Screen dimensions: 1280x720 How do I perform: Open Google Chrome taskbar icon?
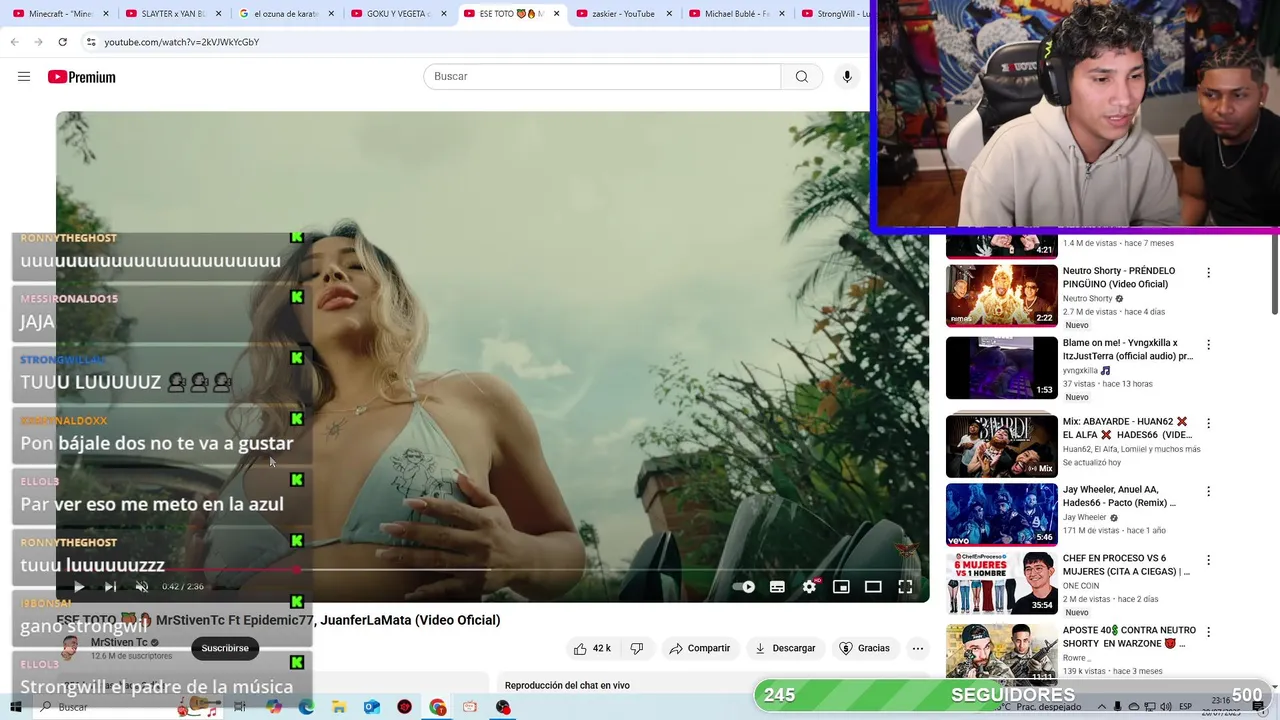(x=438, y=707)
